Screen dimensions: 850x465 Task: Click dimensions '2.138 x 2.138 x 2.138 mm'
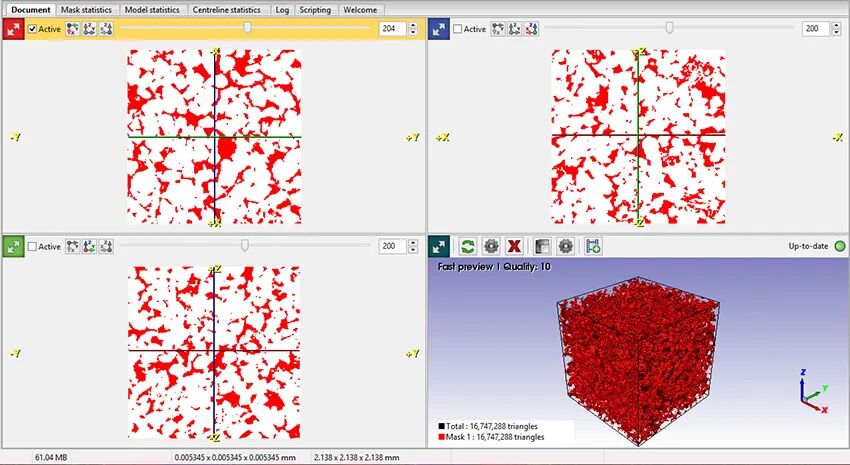(357, 457)
